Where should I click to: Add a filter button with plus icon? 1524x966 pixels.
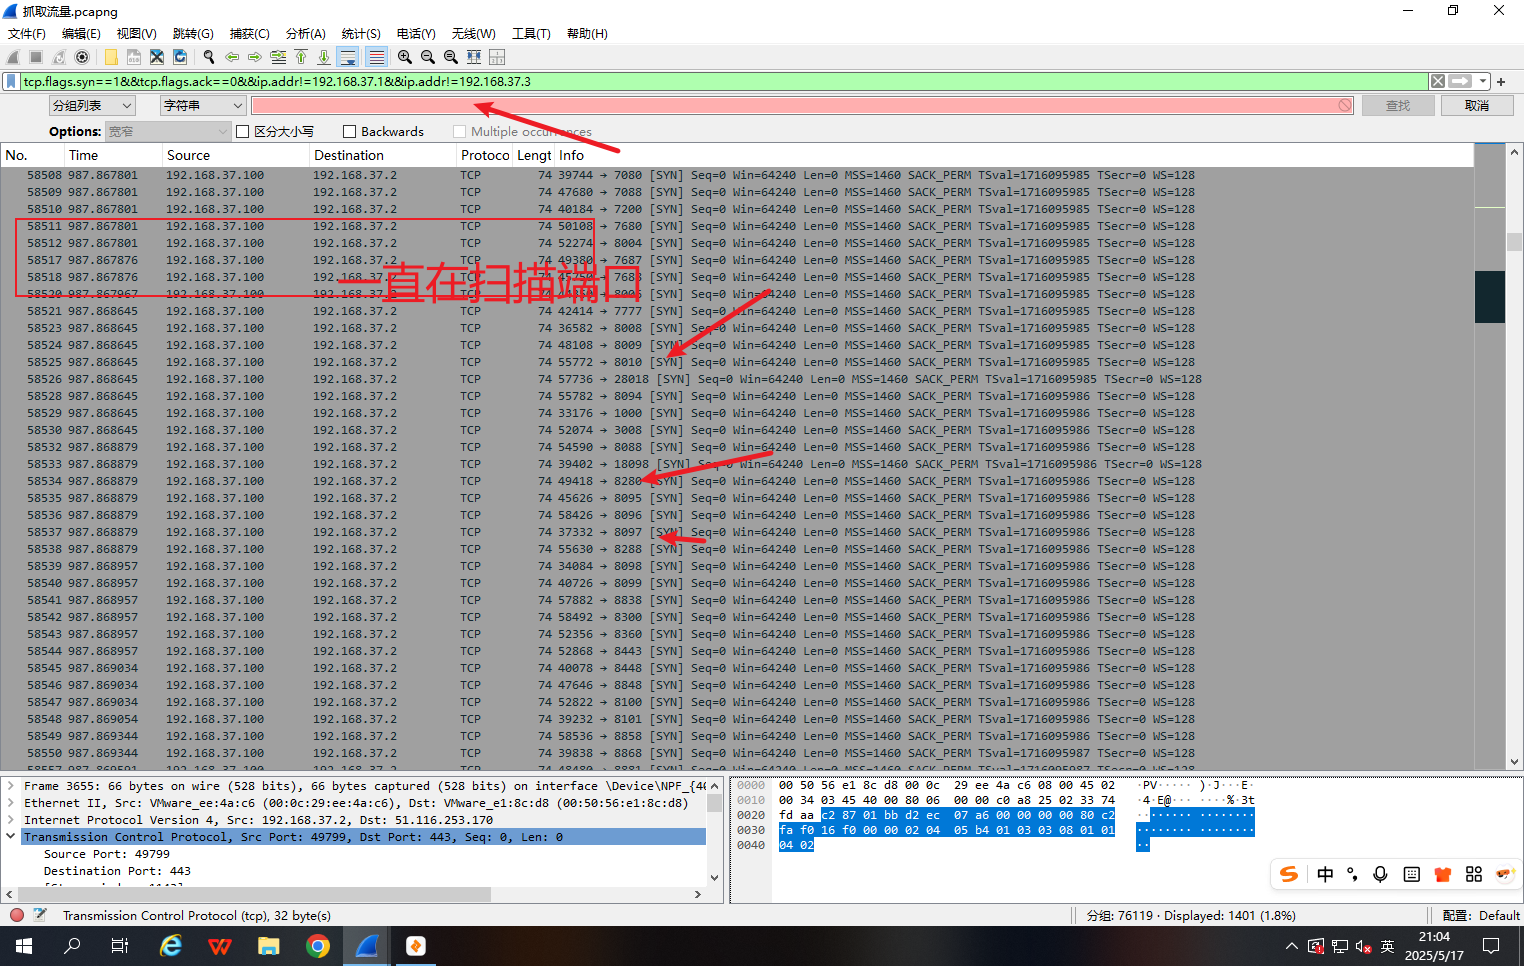[x=1501, y=82]
